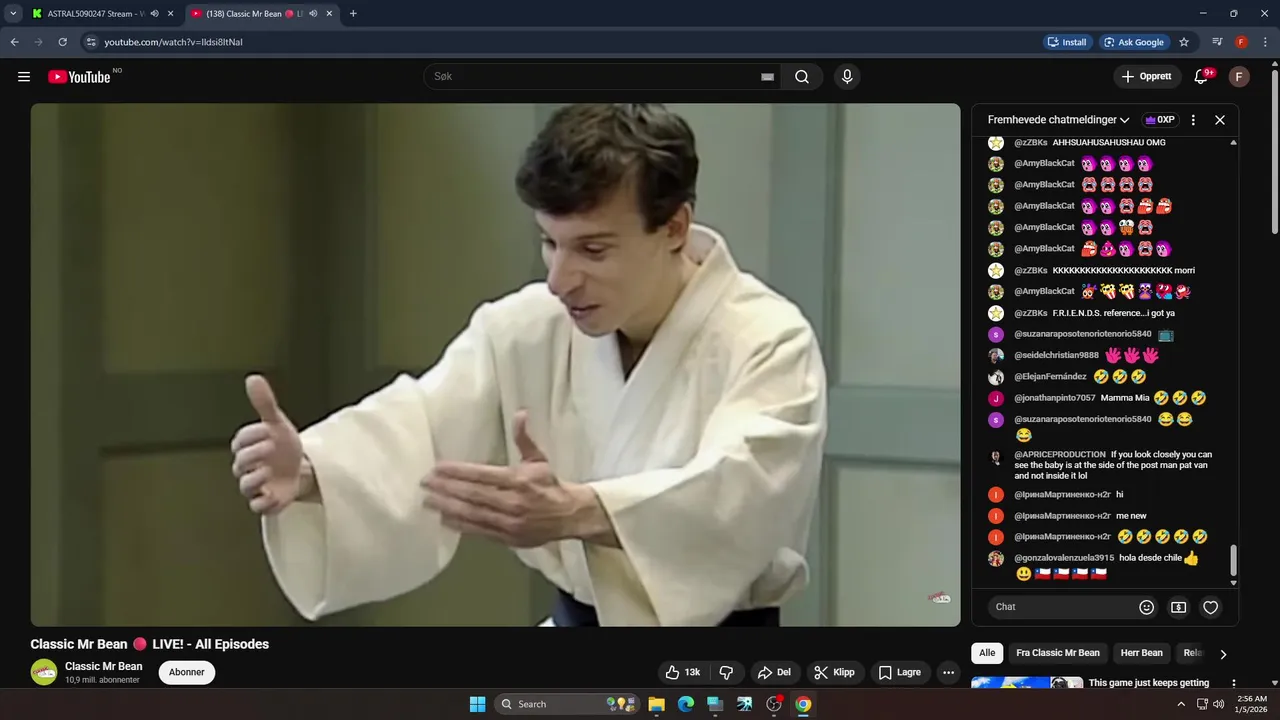Open the 0XP points badge in chat
The image size is (1280, 720).
pyautogui.click(x=1160, y=120)
